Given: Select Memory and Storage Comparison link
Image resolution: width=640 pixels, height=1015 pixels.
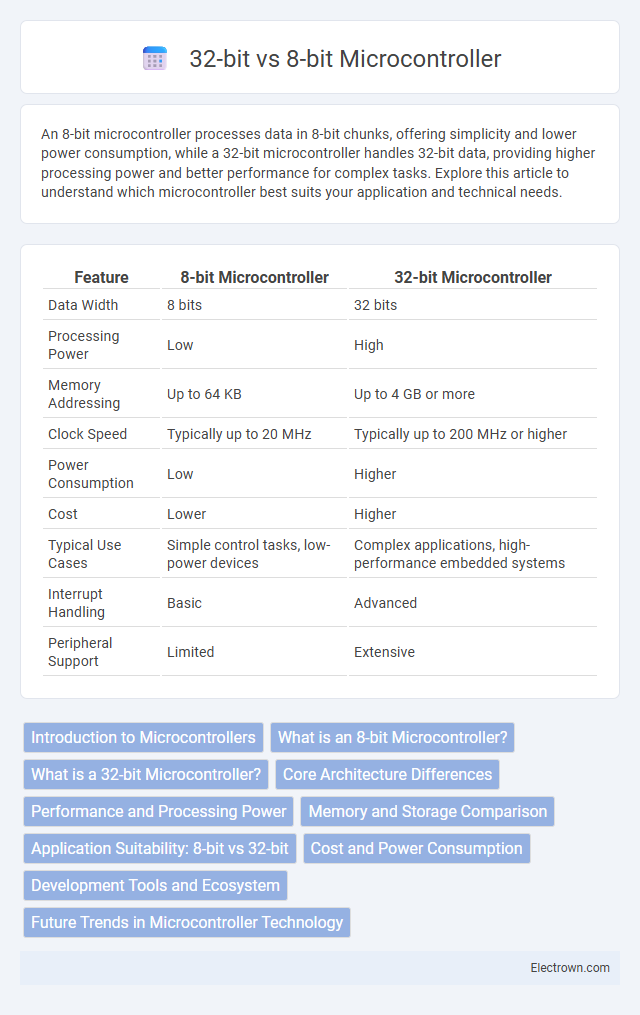Looking at the screenshot, I should (x=427, y=811).
